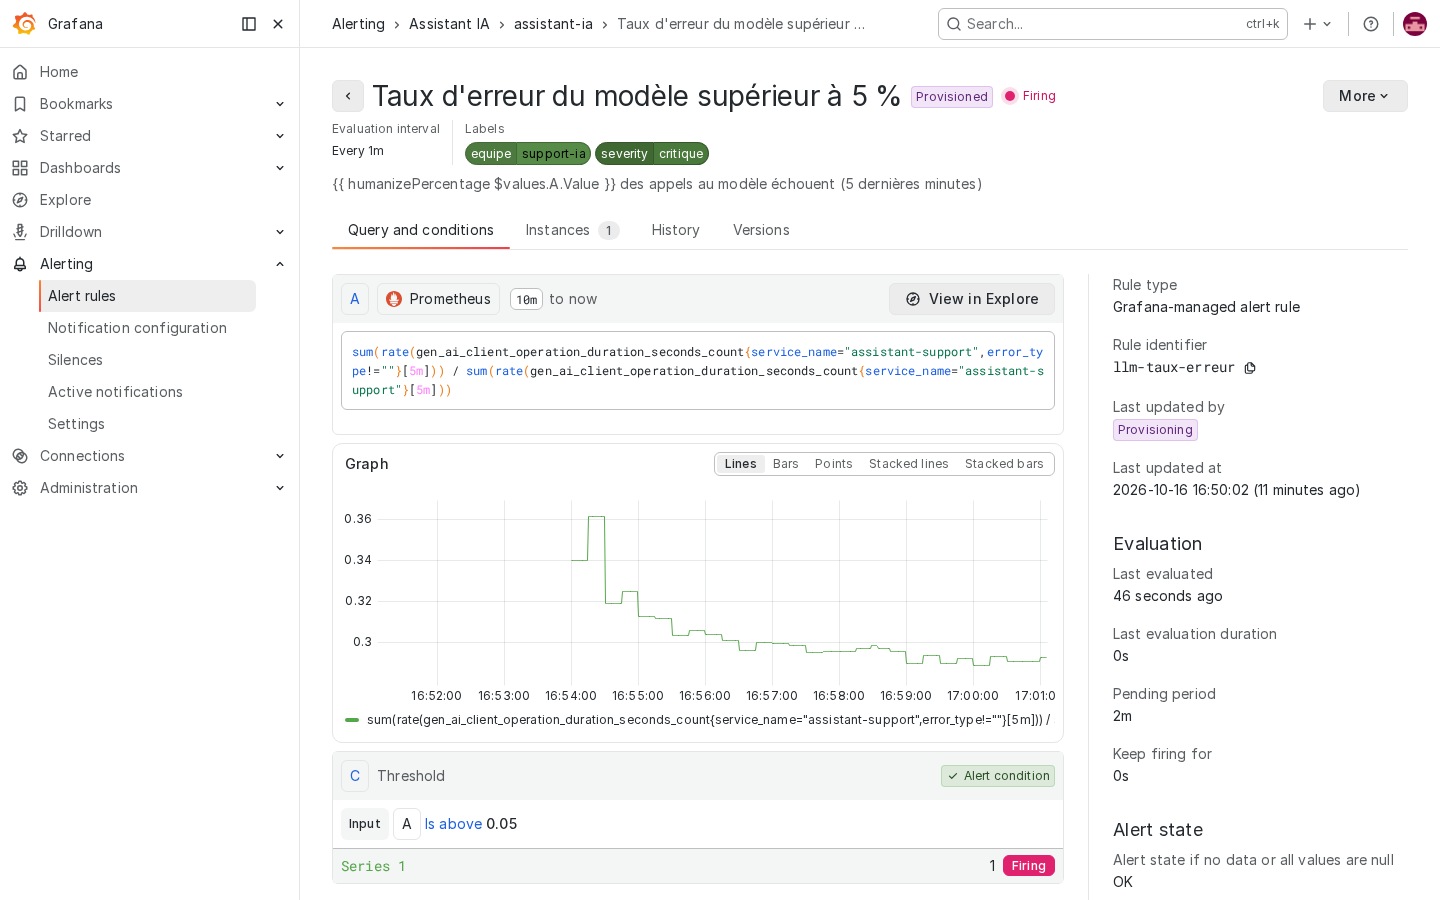Click the severity critique label
Image resolution: width=1440 pixels, height=900 pixels.
tap(652, 154)
